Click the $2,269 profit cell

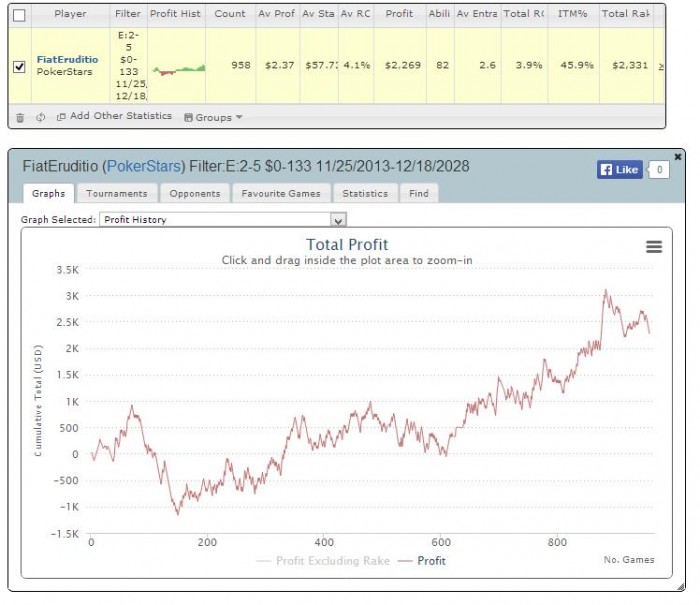[x=403, y=65]
